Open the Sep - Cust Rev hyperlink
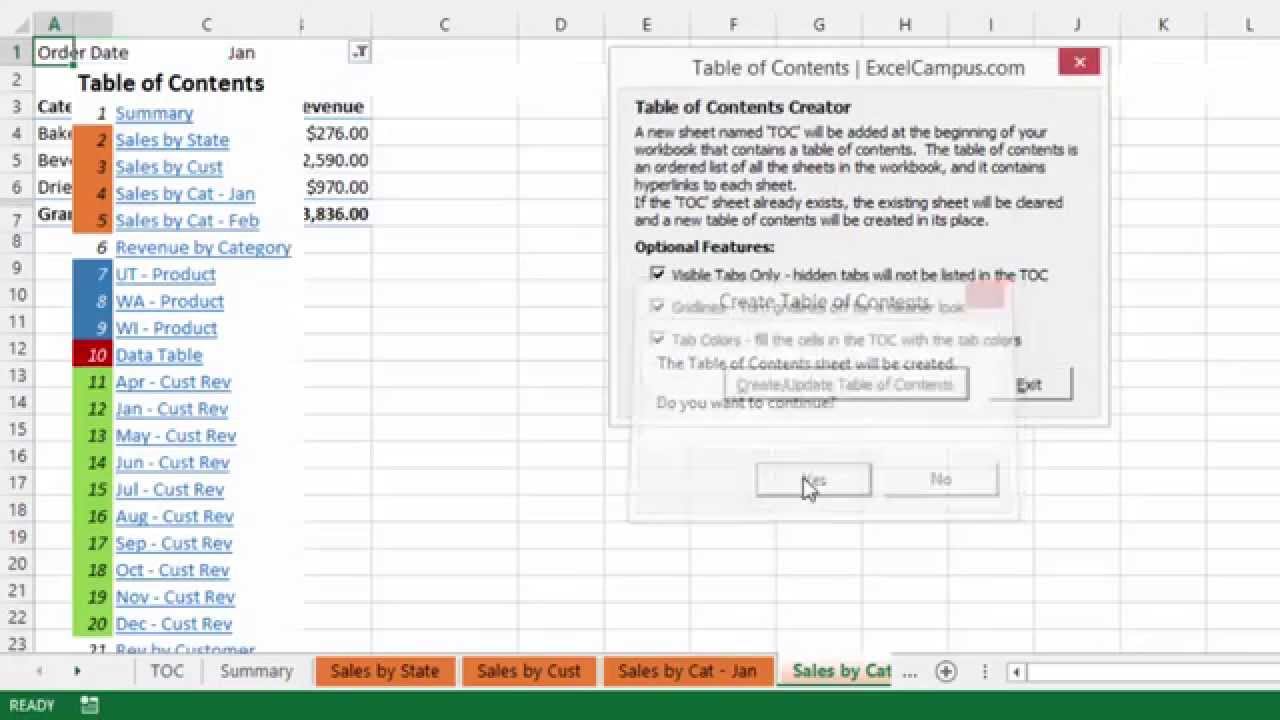Screen dimensions: 1280x720 [174, 544]
